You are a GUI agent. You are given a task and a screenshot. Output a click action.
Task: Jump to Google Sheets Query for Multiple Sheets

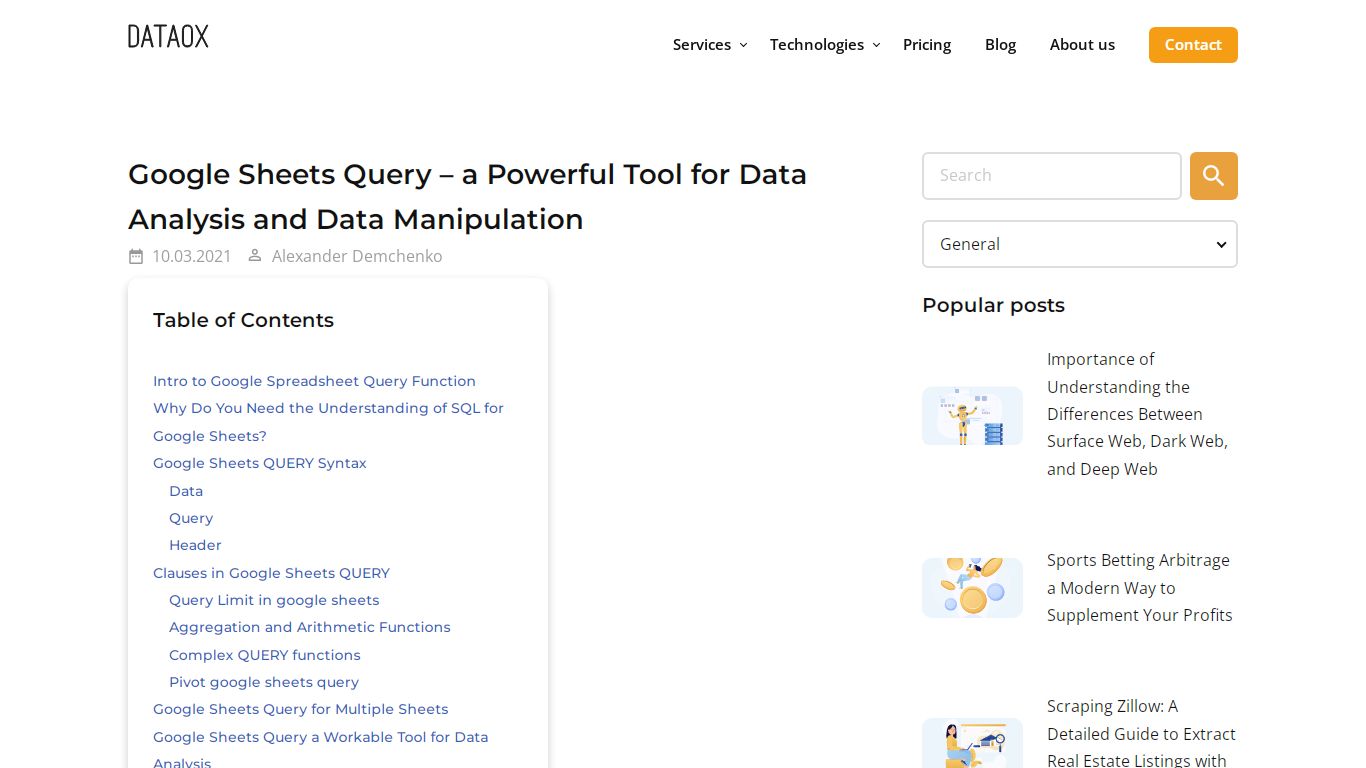click(301, 709)
